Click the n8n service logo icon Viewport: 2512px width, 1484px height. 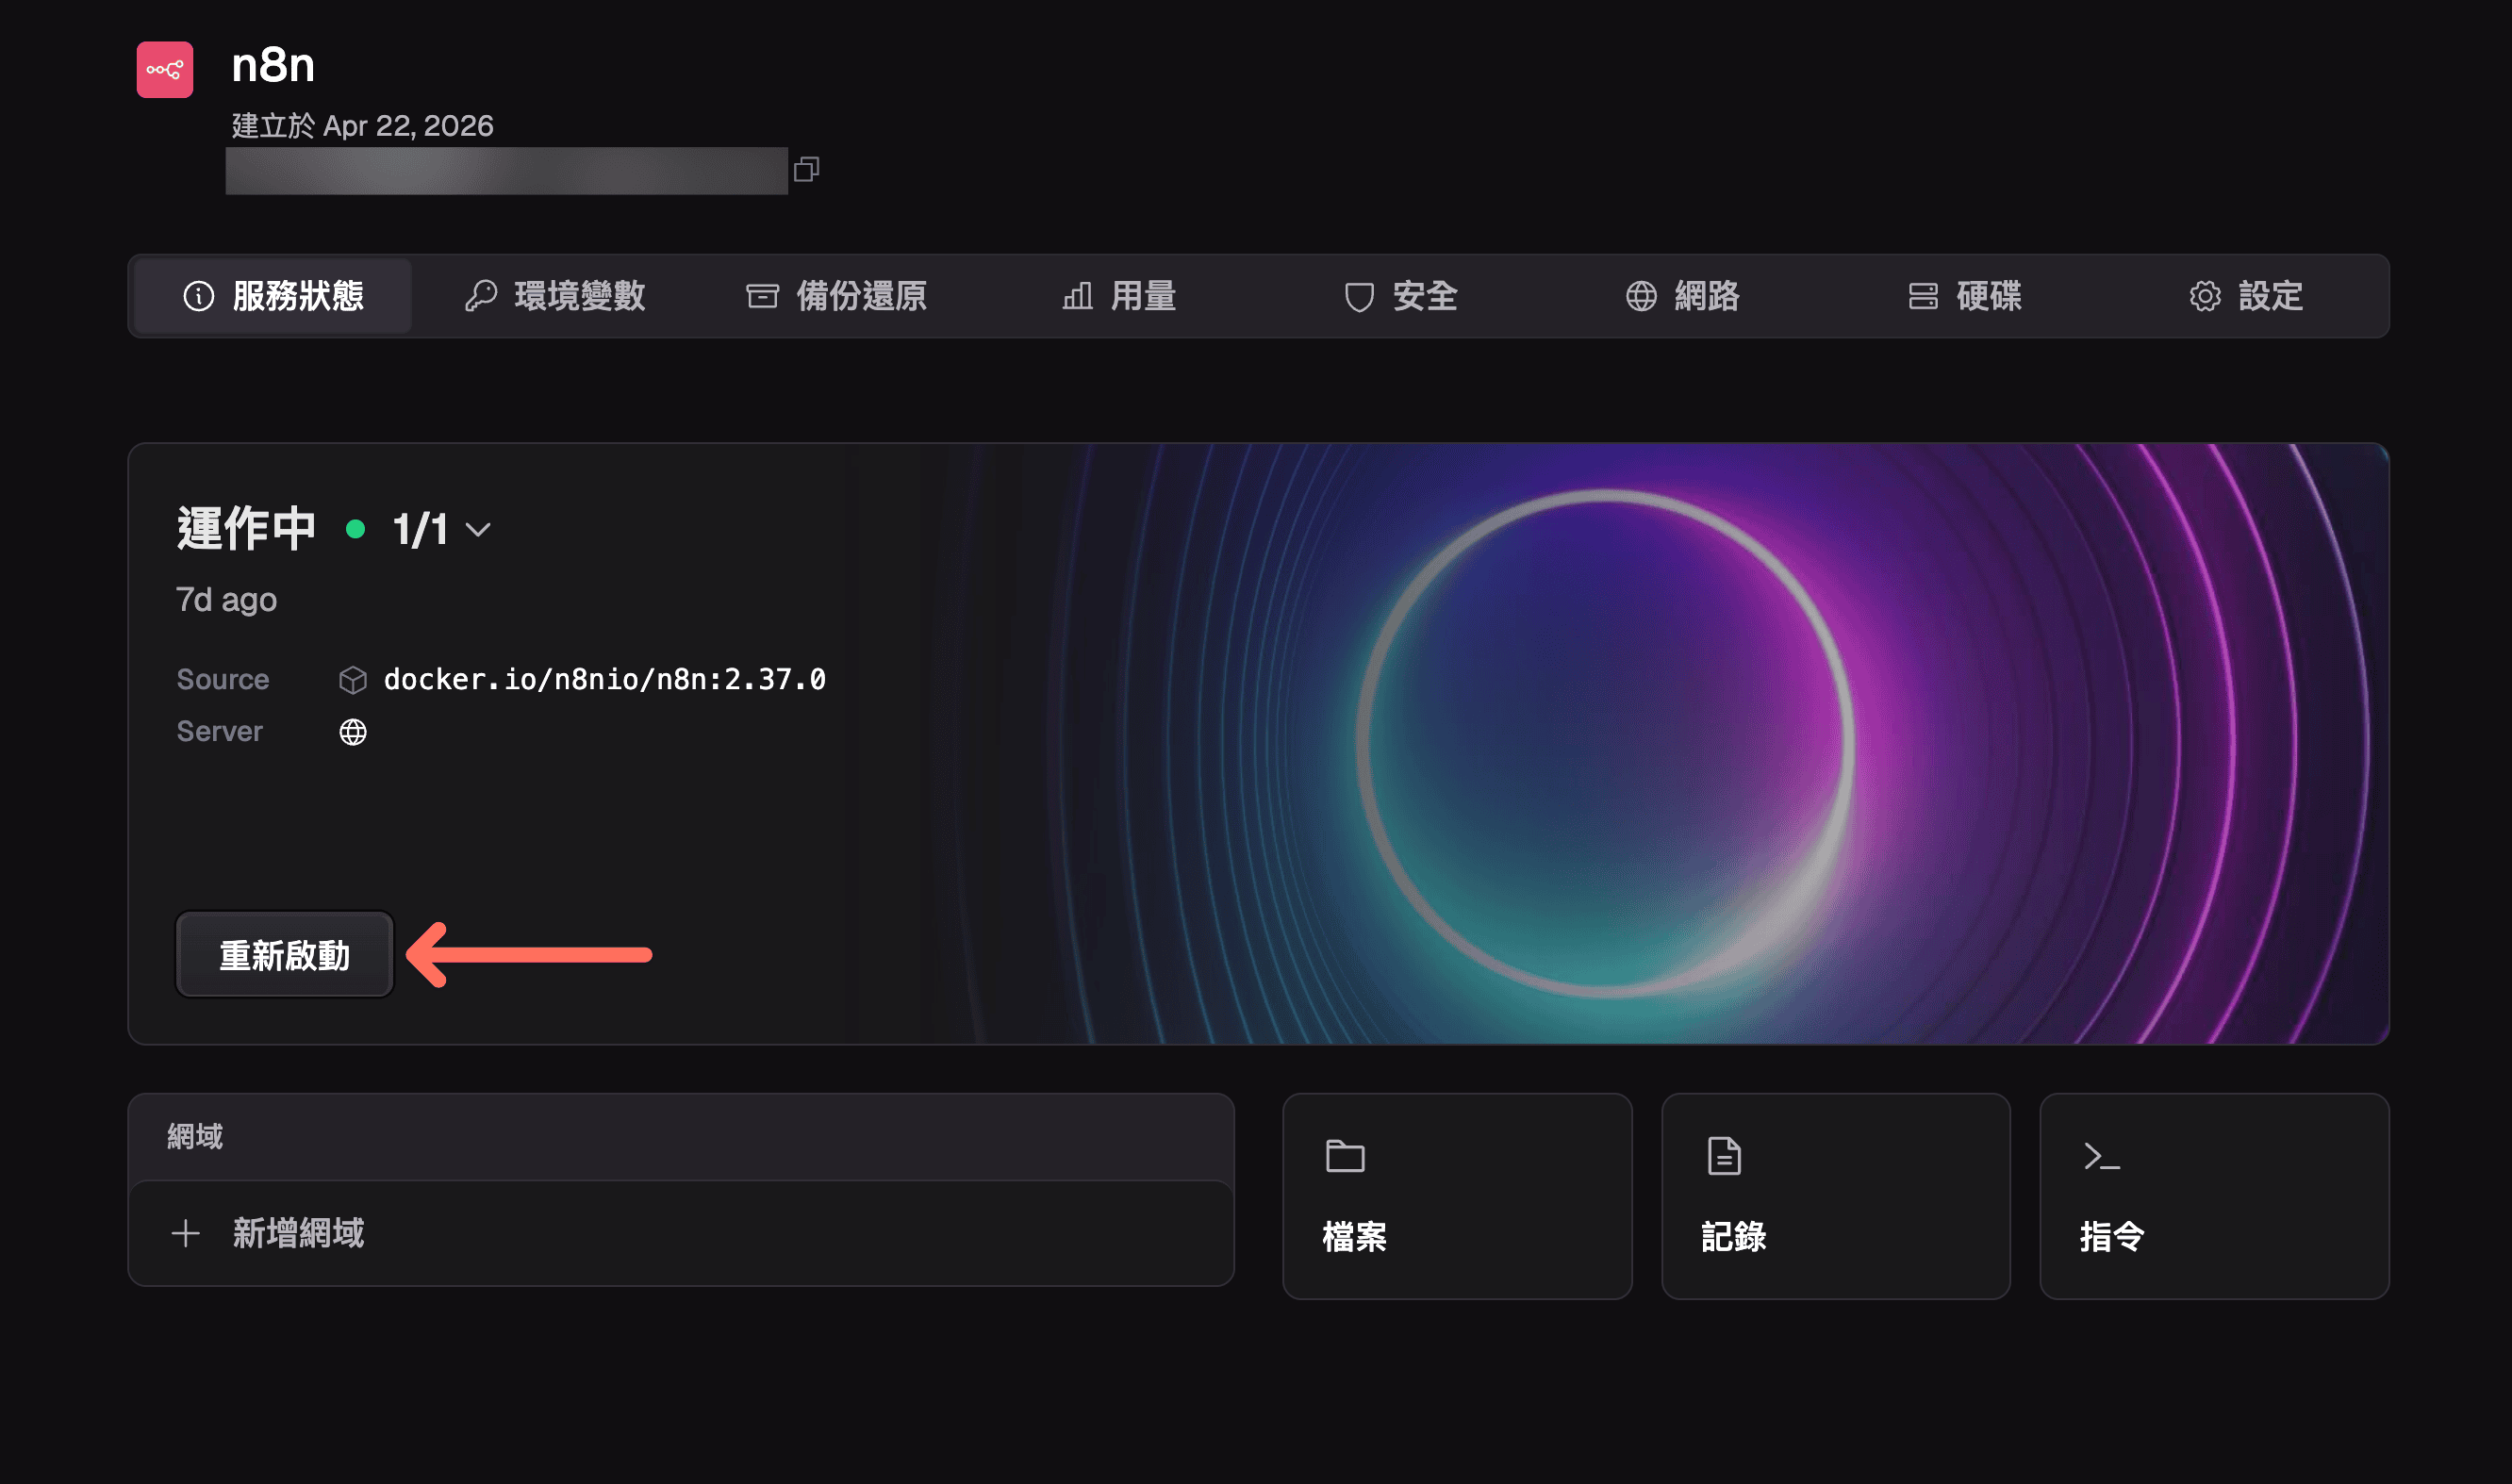[x=165, y=70]
